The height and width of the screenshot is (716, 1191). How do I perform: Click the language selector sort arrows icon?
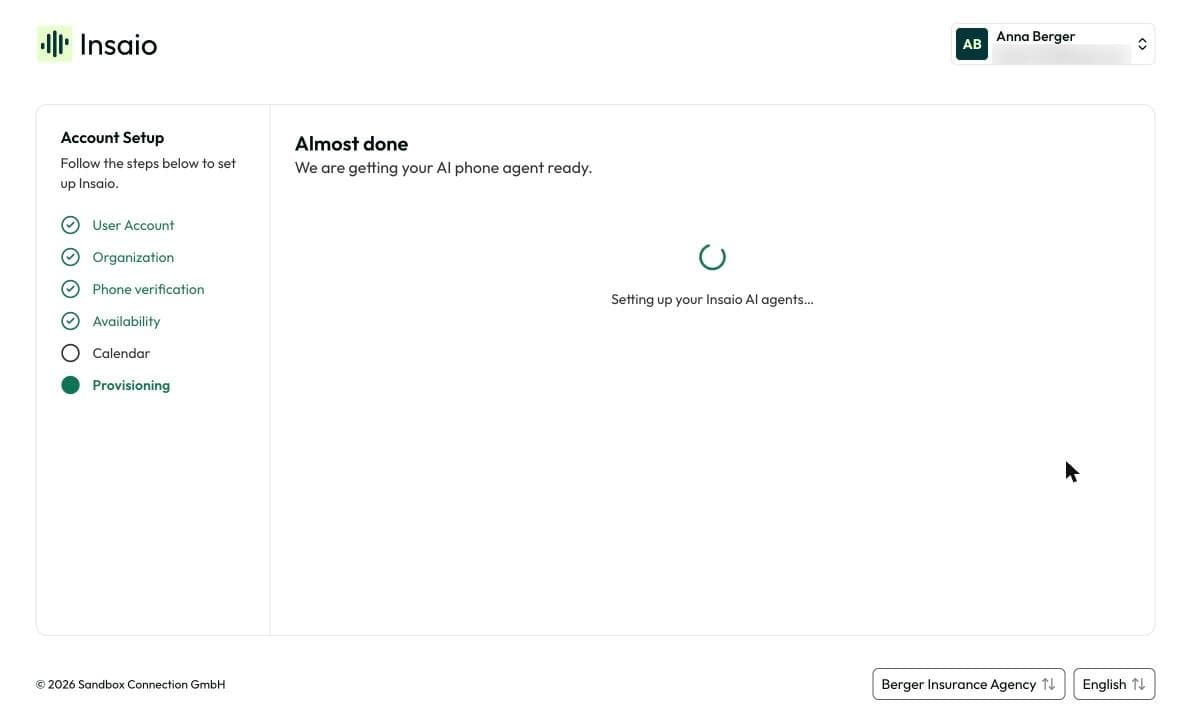1138,684
